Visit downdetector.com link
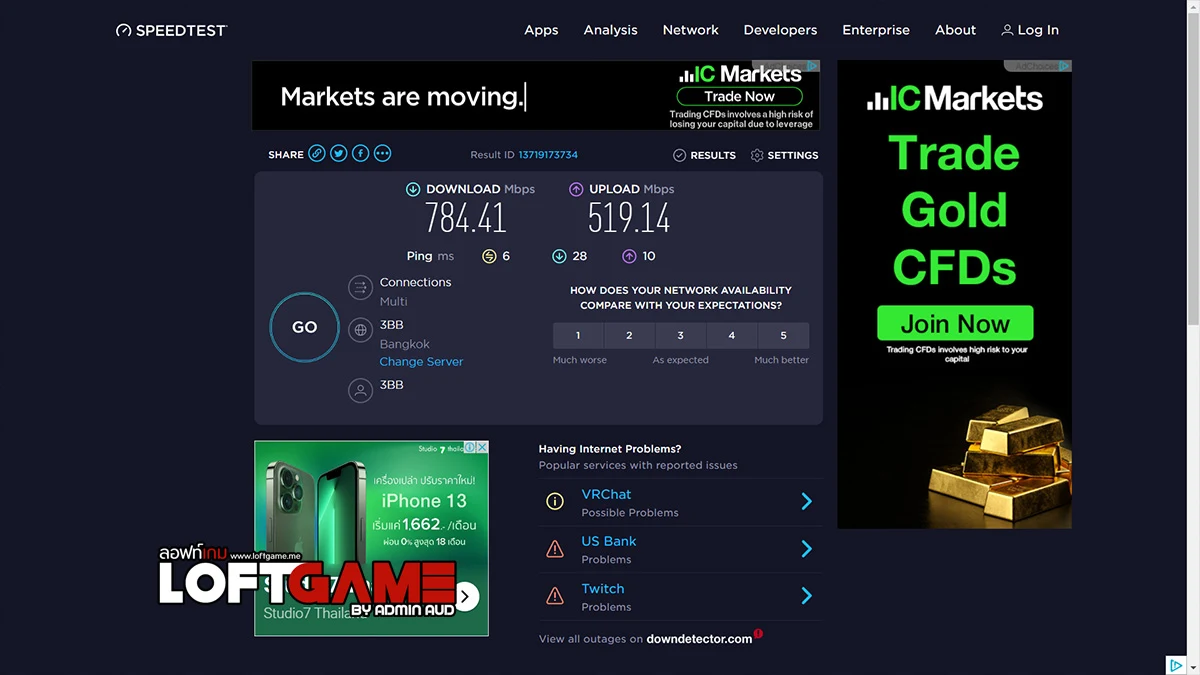The width and height of the screenshot is (1200, 675). point(699,639)
